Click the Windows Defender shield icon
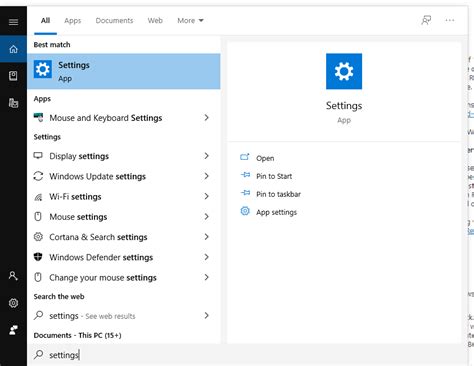Screen dimensions: 474x366 click(x=38, y=257)
